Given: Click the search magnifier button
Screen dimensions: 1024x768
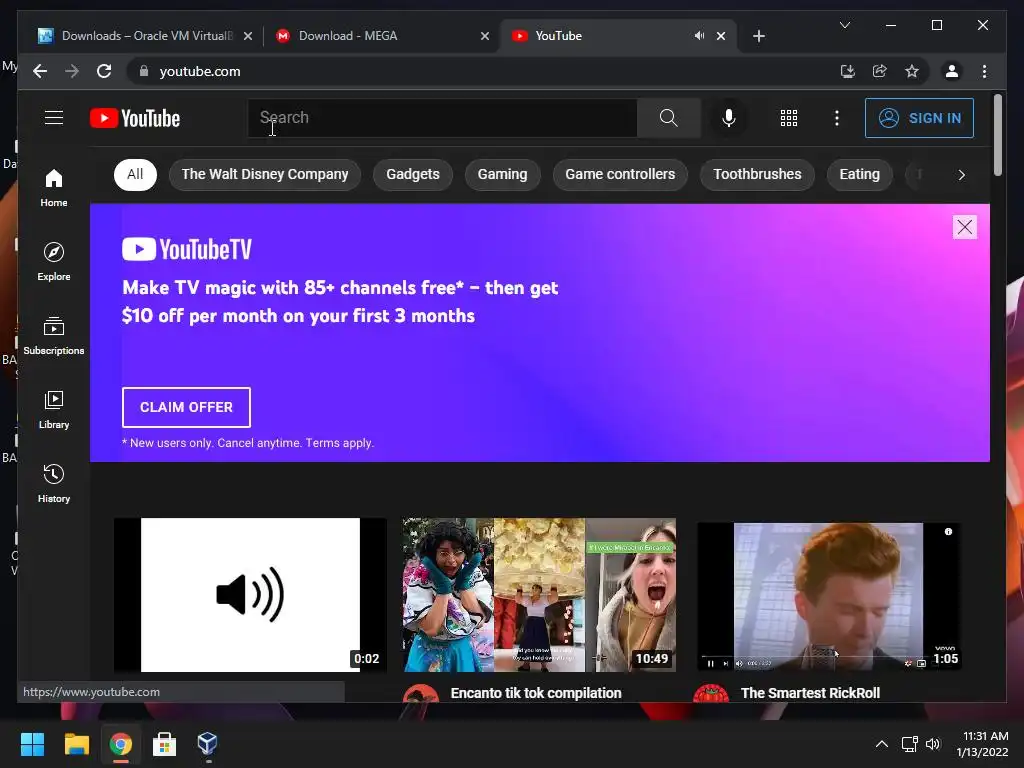Looking at the screenshot, I should pyautogui.click(x=668, y=118).
